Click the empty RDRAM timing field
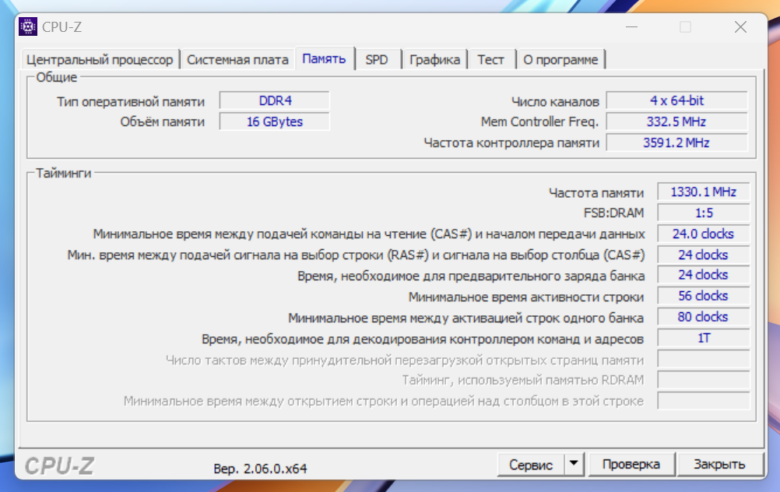Image resolution: width=780 pixels, height=492 pixels. pos(703,380)
